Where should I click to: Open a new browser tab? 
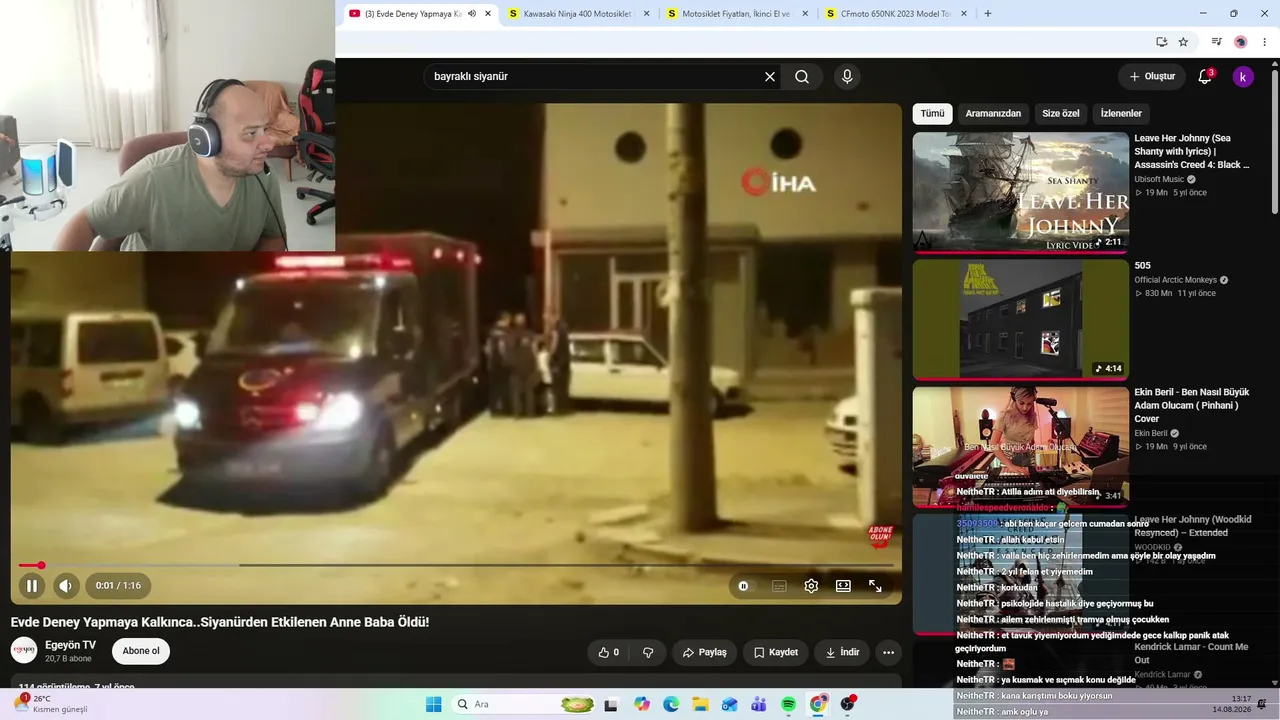coord(988,14)
